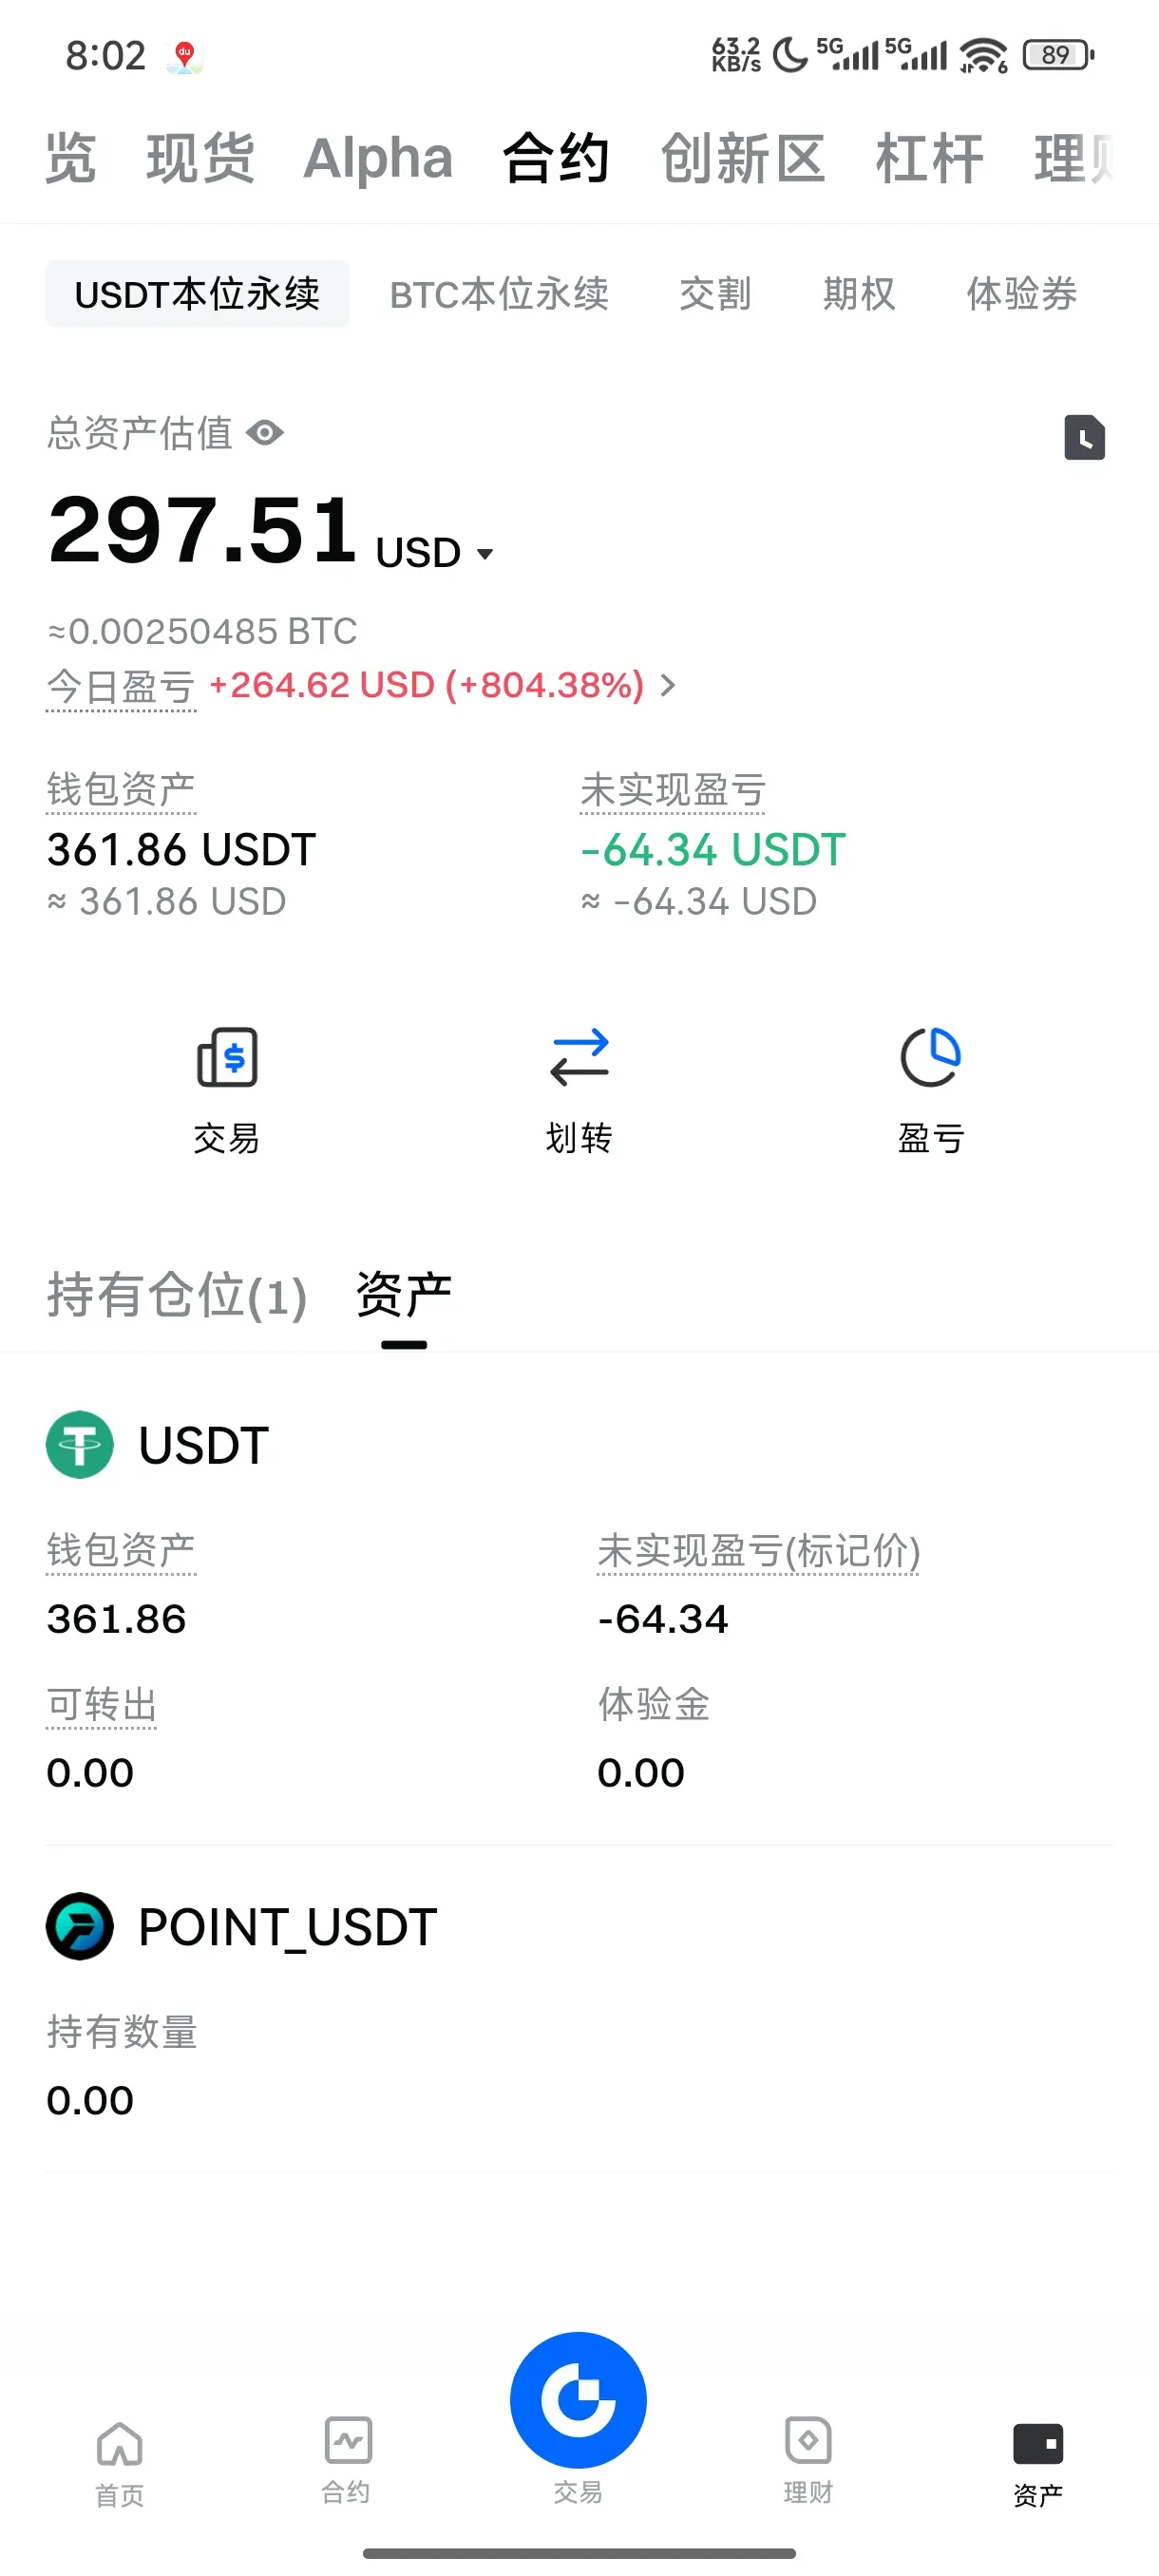Image resolution: width=1159 pixels, height=2576 pixels.
Task: Switch to 持有仓位(1) tab
Action: [x=177, y=1296]
